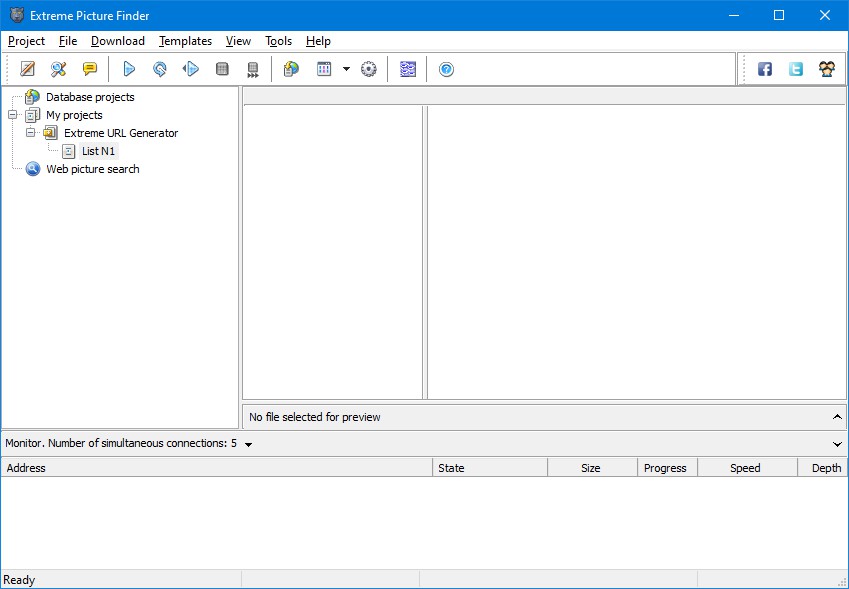Image resolution: width=849 pixels, height=589 pixels.
Task: Open the Tools menu
Action: [278, 41]
